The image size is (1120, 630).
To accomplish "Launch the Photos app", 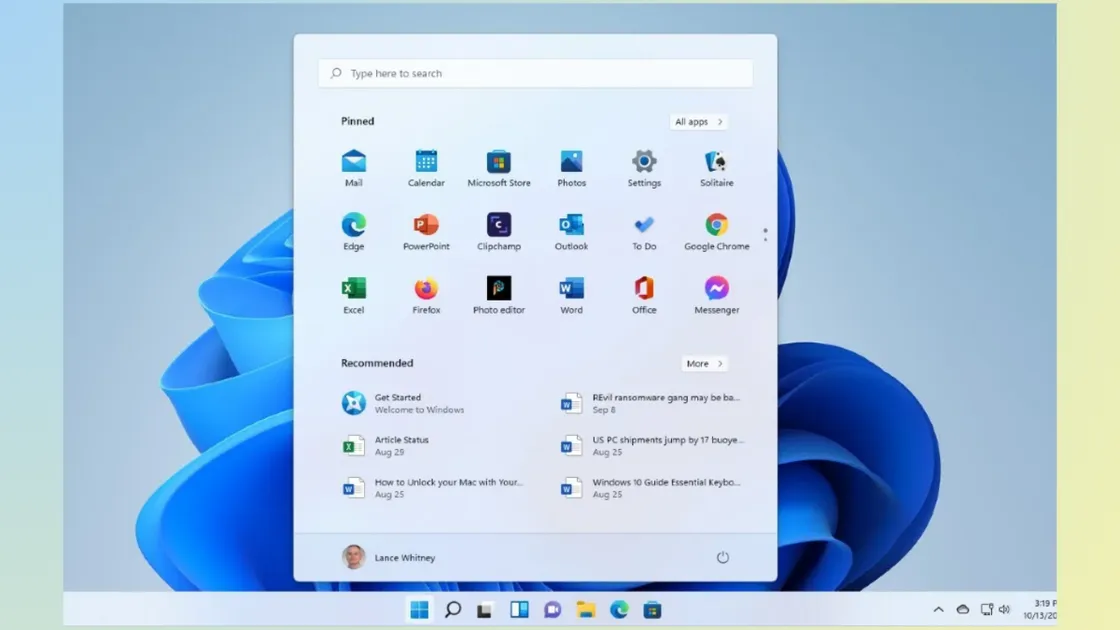I will click(x=571, y=165).
